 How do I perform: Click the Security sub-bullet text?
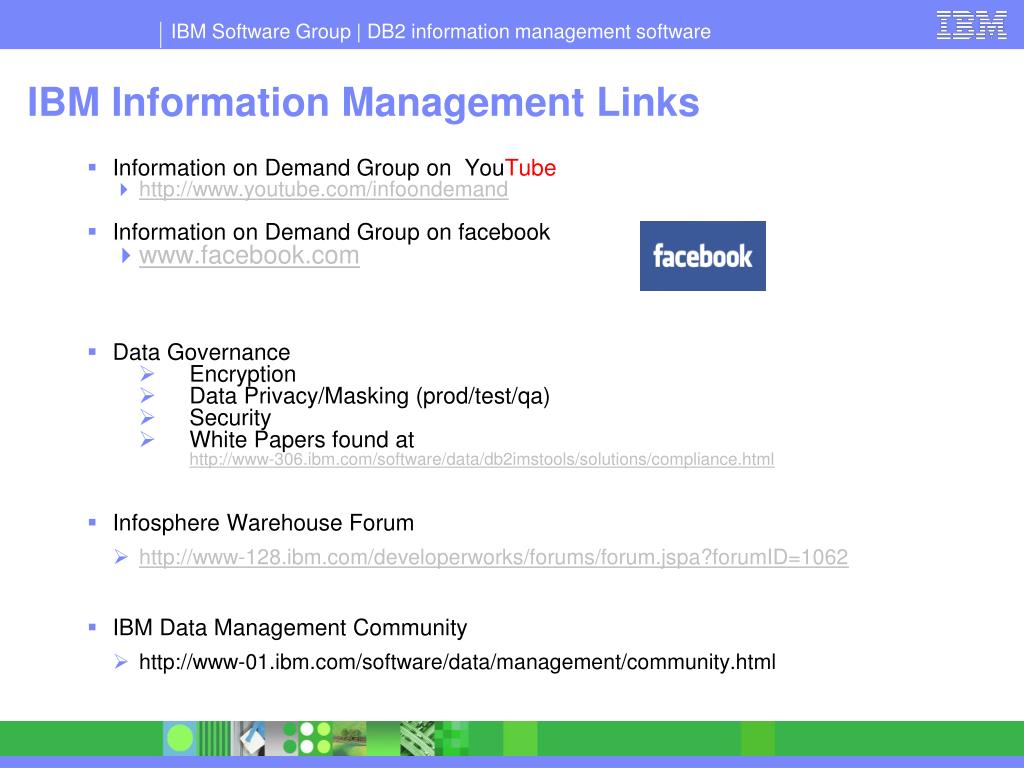tap(230, 418)
